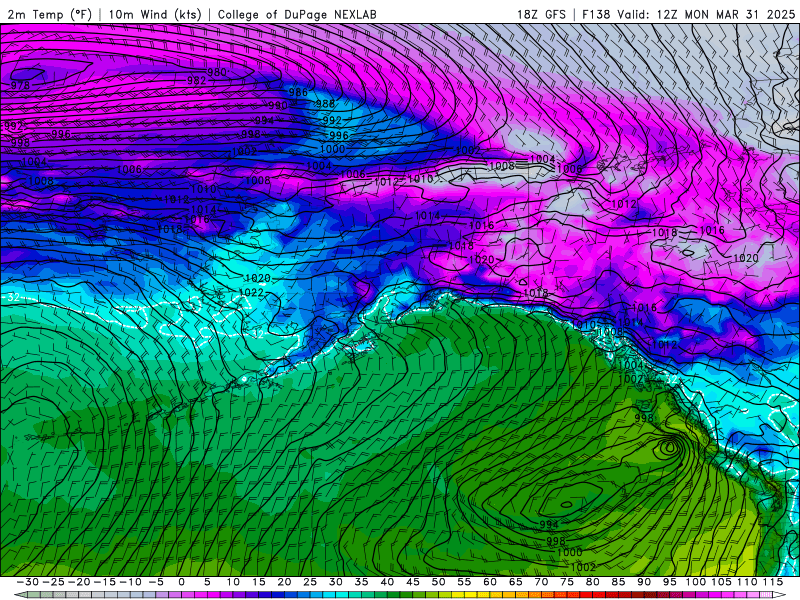The height and width of the screenshot is (600, 800).
Task: Click the 50 color scale label
Action: [438, 582]
